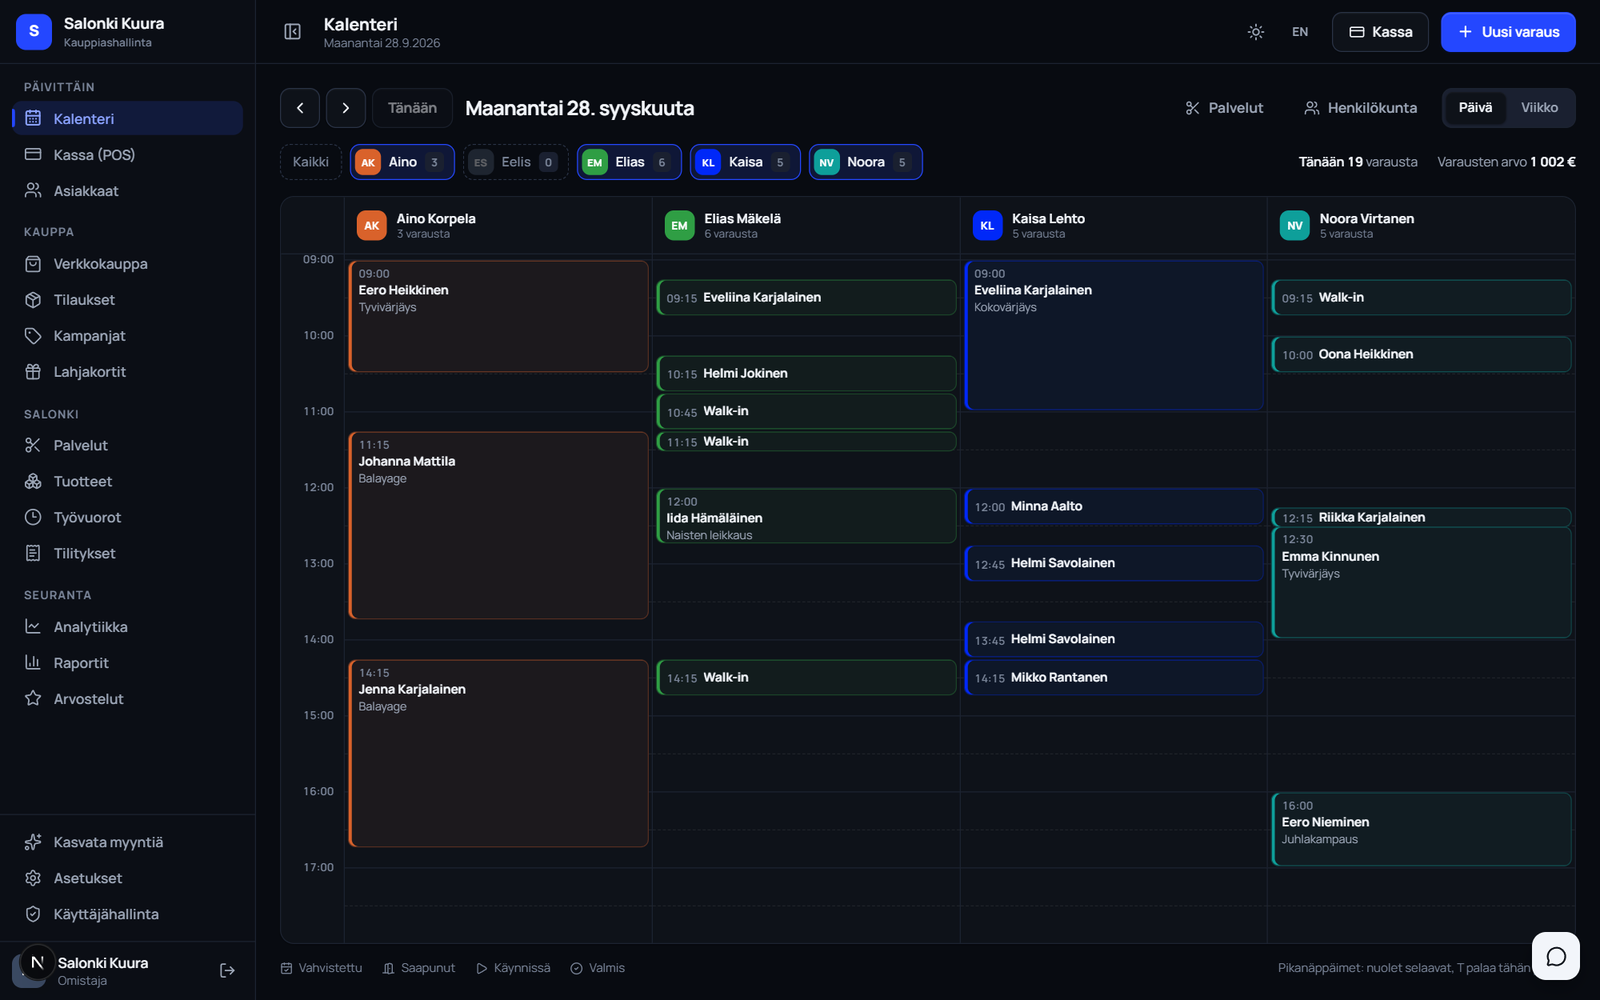The width and height of the screenshot is (1600, 1000).
Task: Switch to Päivä view
Action: point(1475,108)
